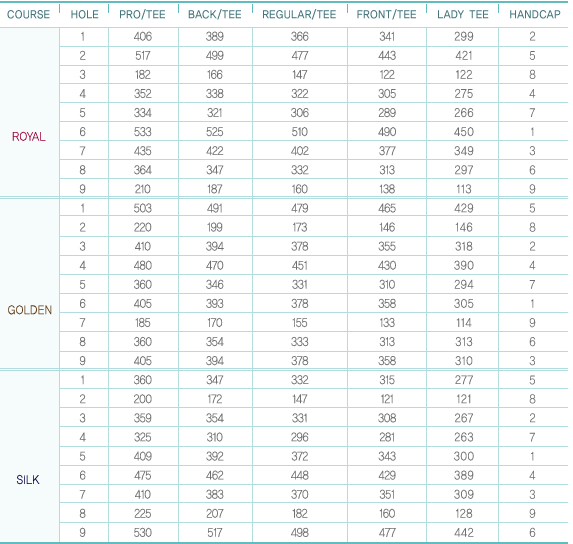Select the GOLDEN course label
The height and width of the screenshot is (544, 573).
coord(30,310)
